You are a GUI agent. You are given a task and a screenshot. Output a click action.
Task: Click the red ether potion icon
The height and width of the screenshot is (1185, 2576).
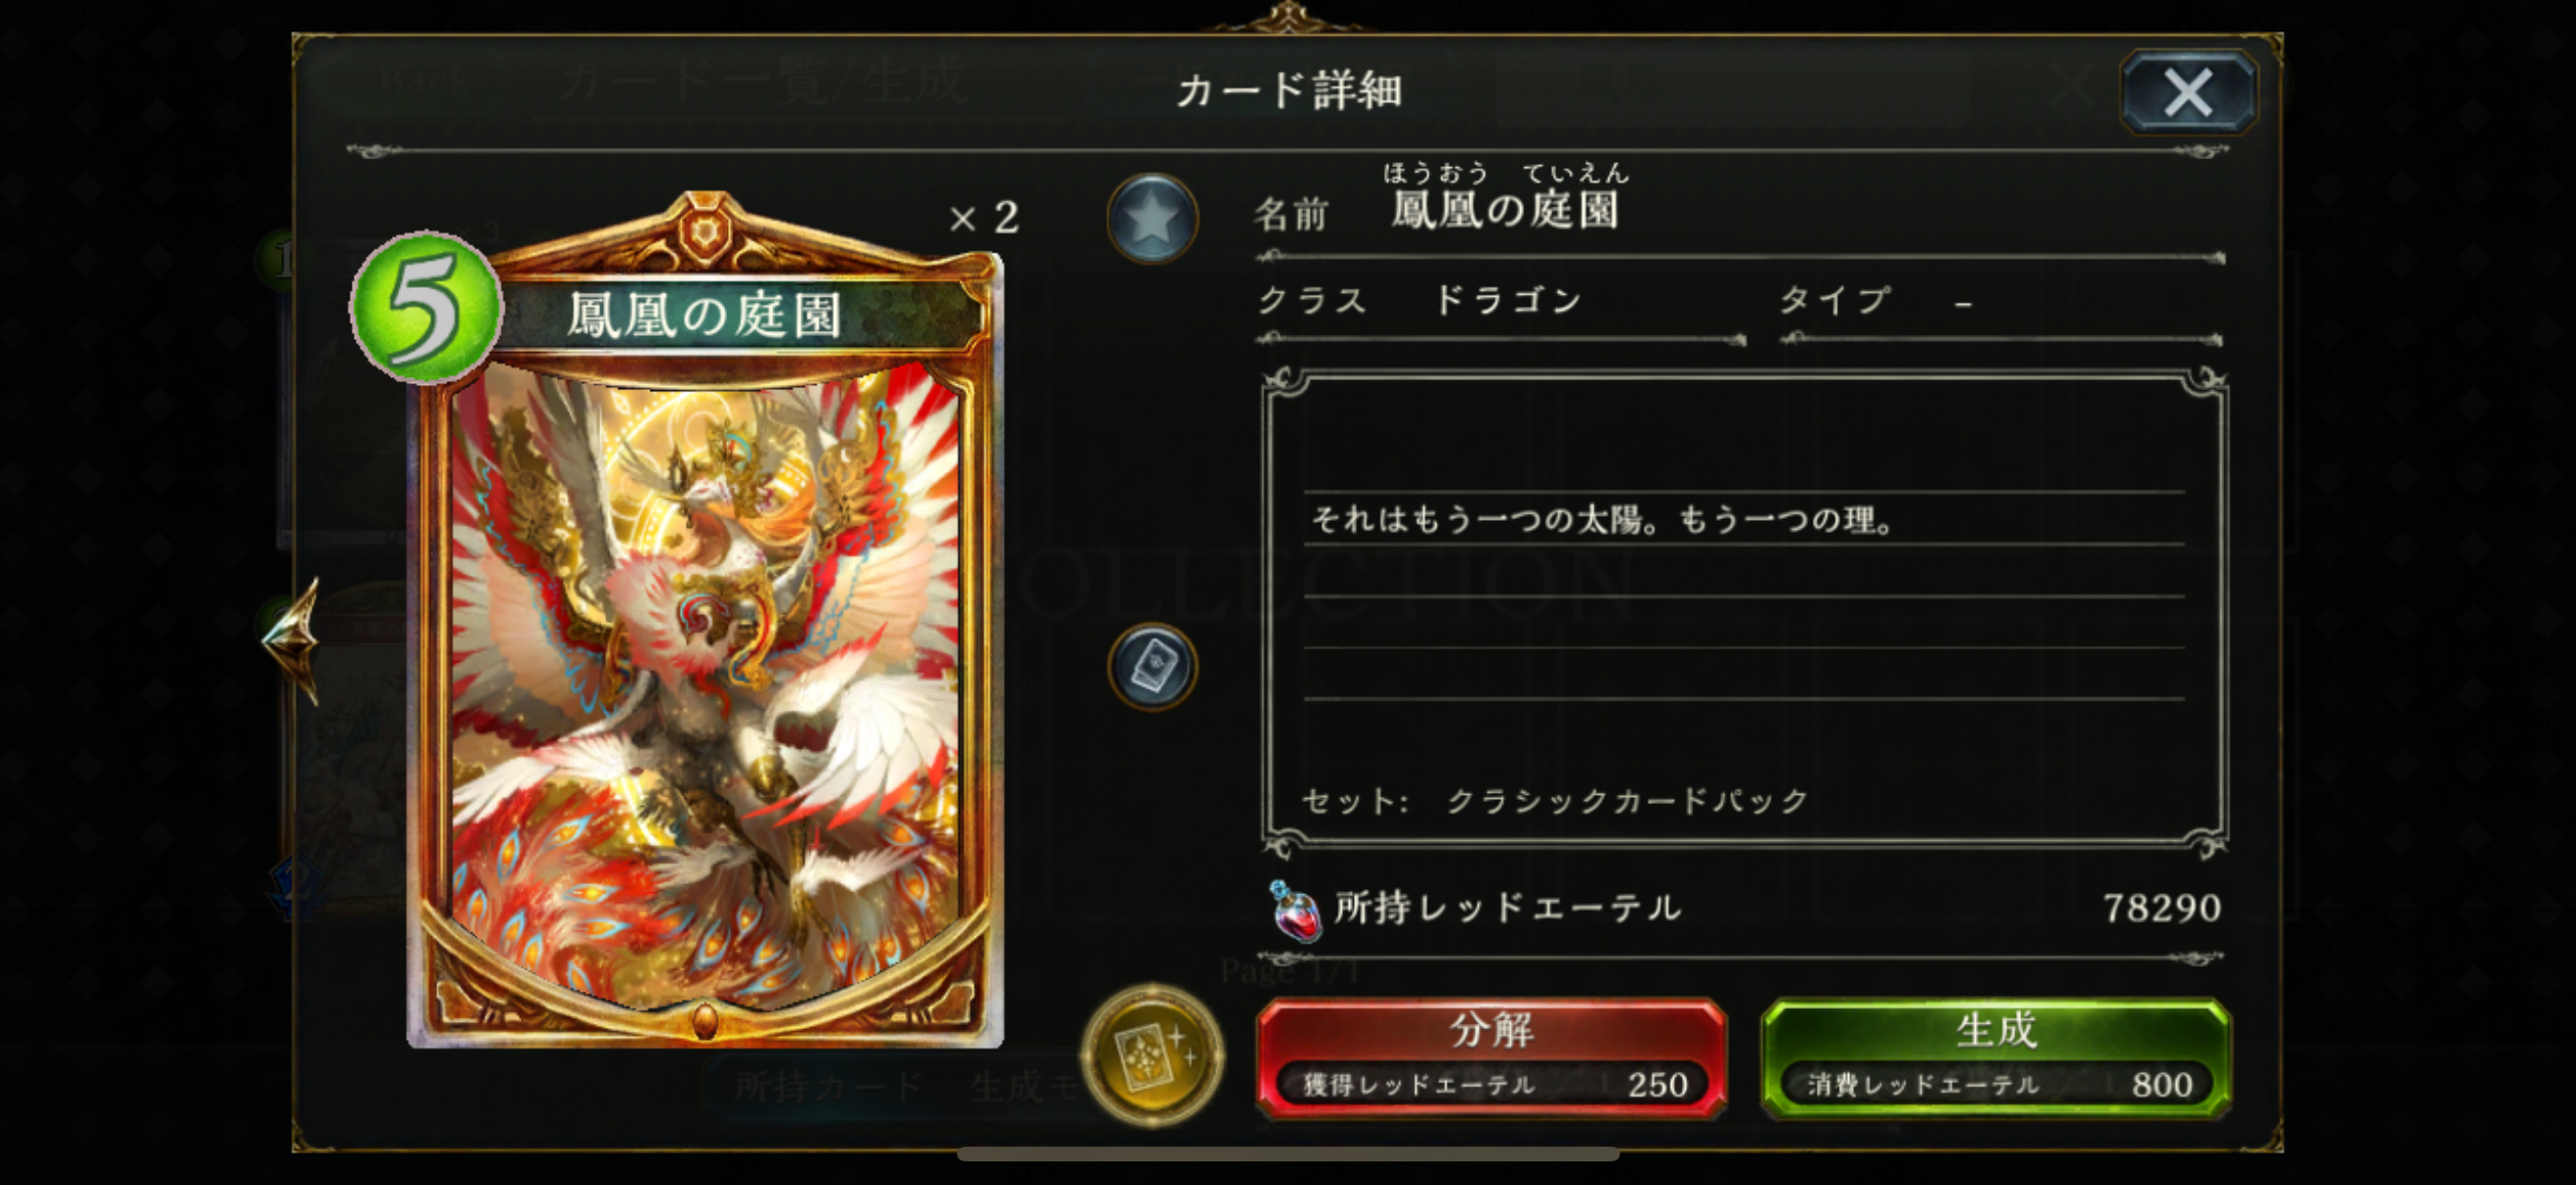click(1294, 909)
